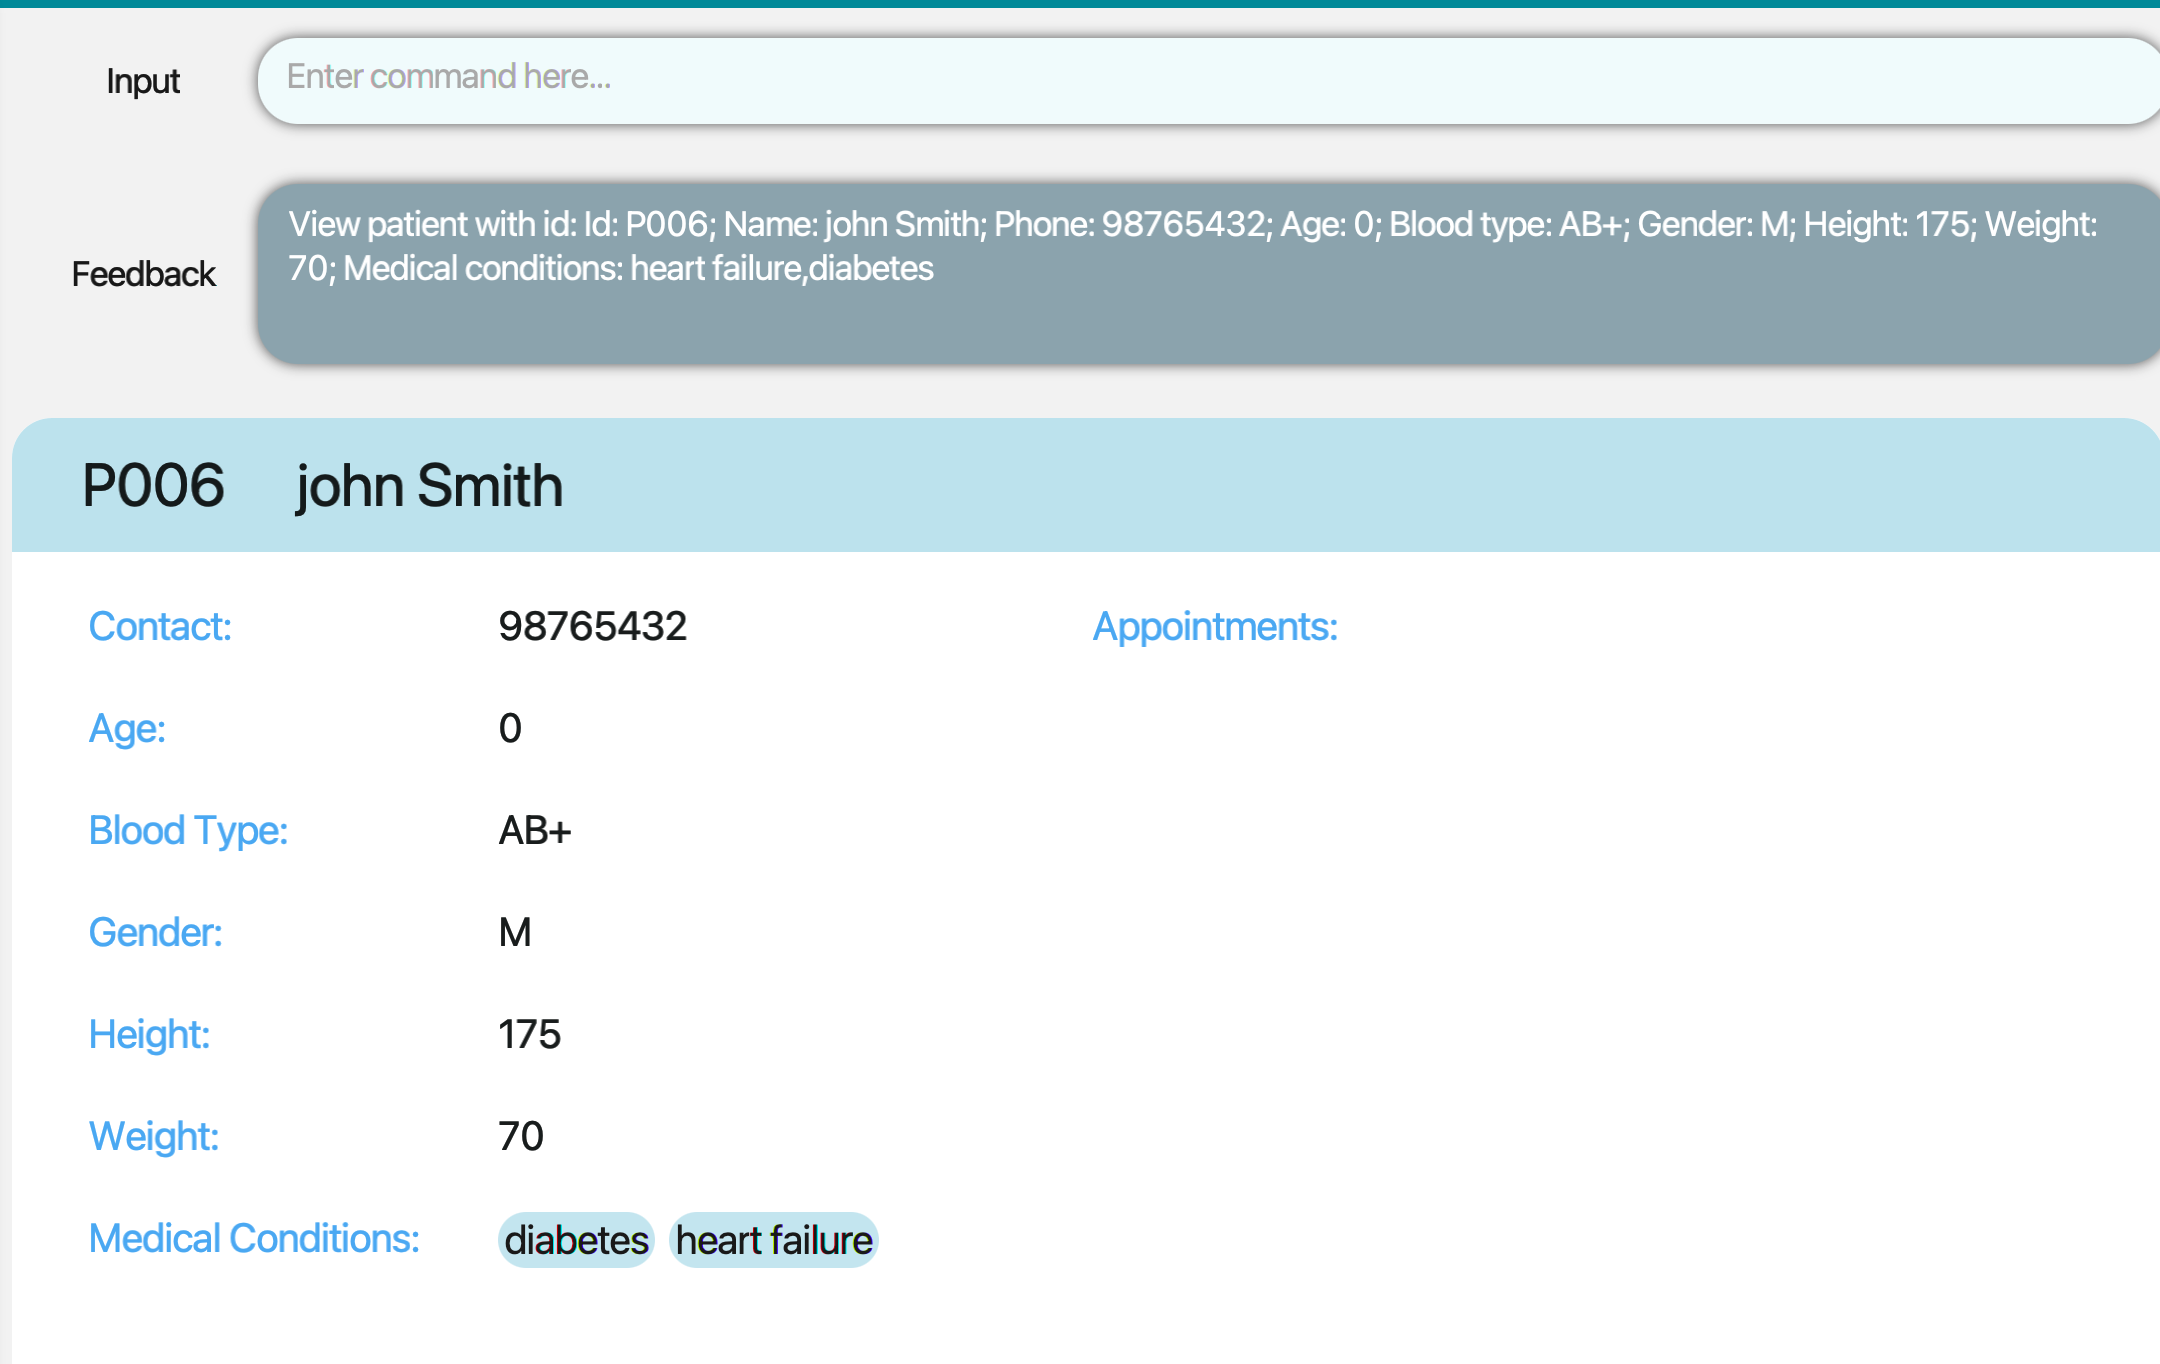The width and height of the screenshot is (2160, 1364).
Task: Click the weight value 70
Action: point(520,1137)
